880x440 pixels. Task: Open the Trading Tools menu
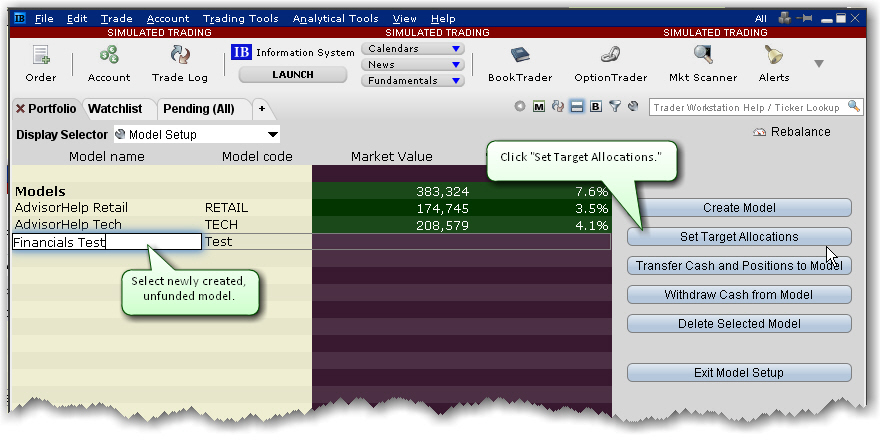pos(241,18)
